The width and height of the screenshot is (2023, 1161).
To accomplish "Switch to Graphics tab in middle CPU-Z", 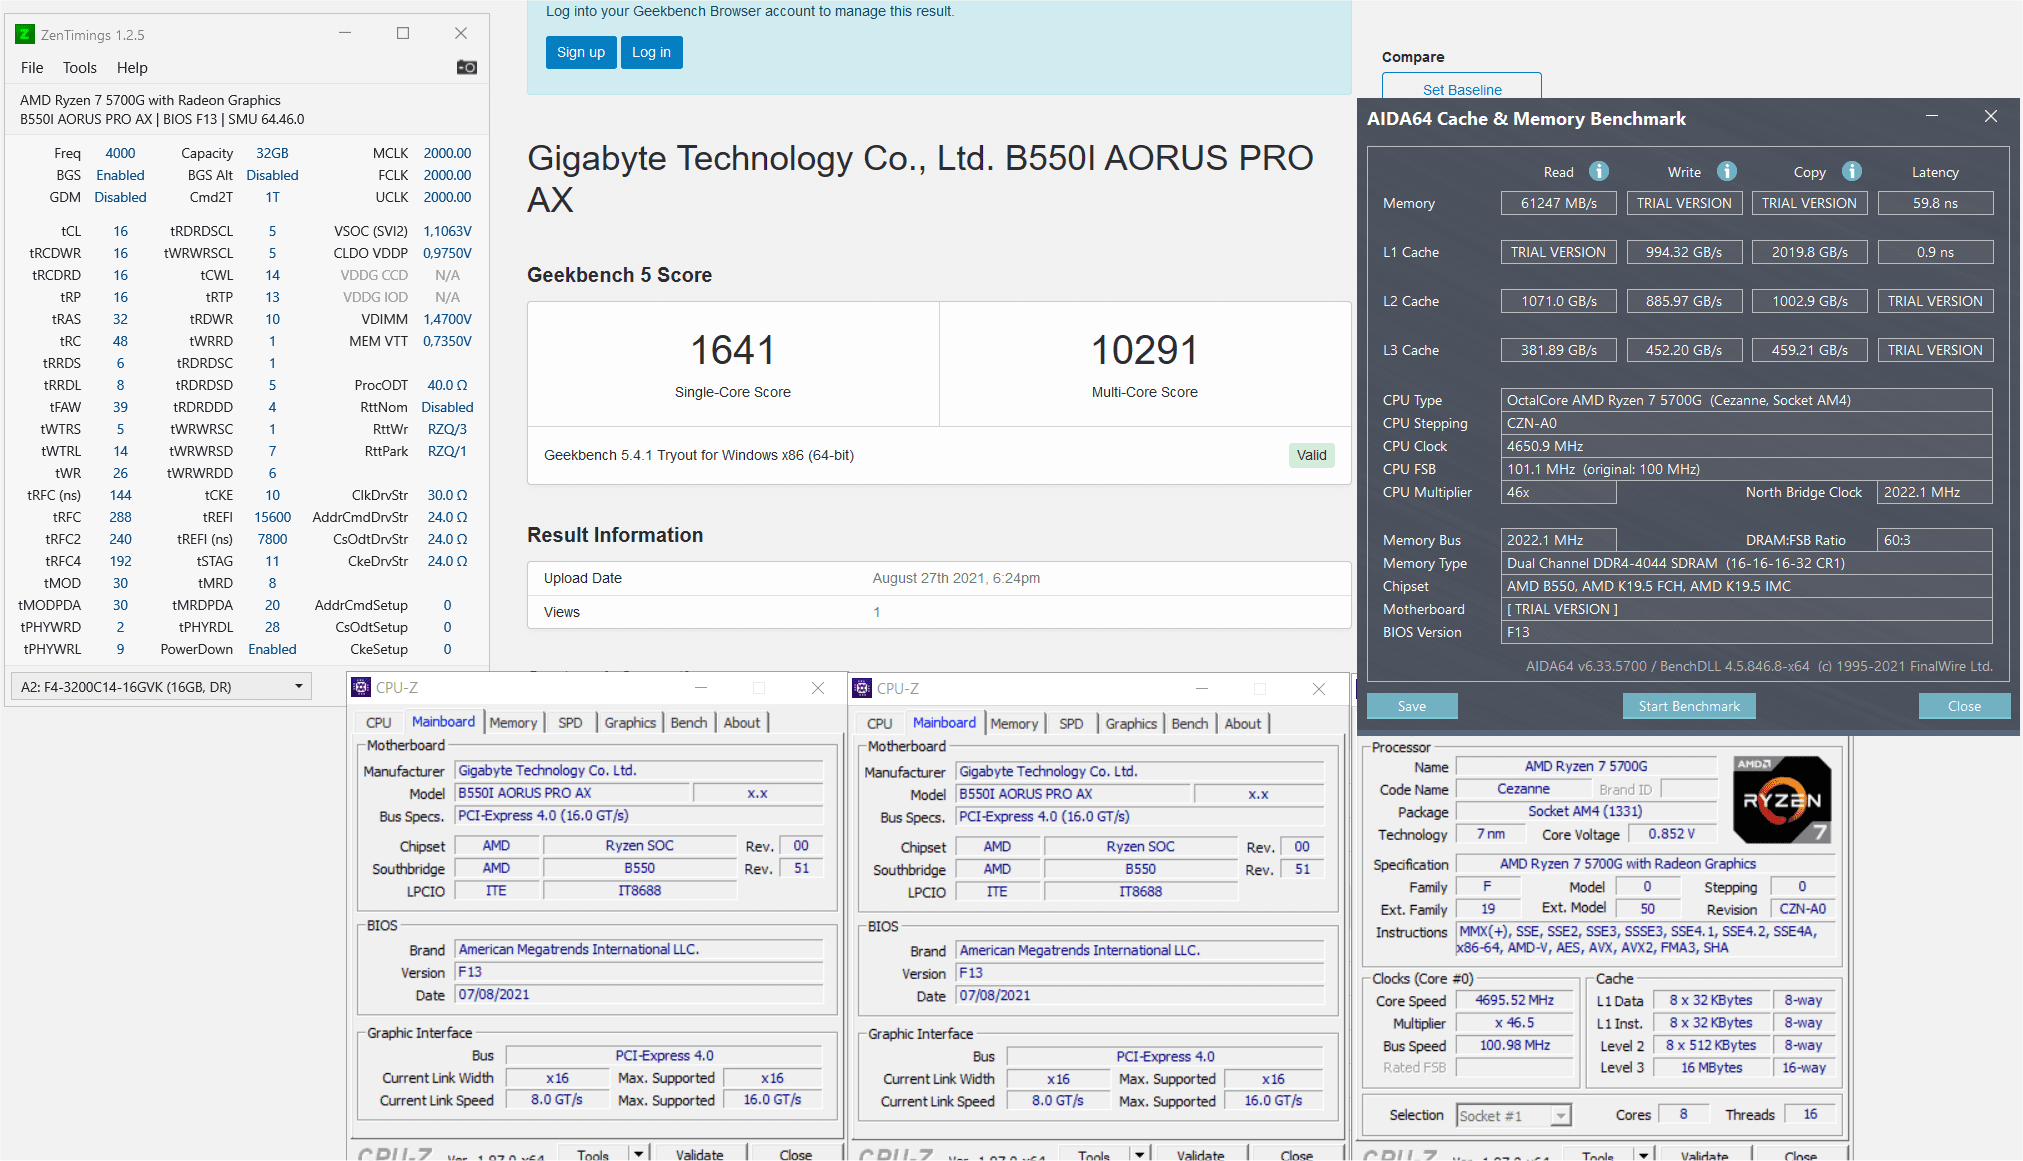I will coord(1131,723).
